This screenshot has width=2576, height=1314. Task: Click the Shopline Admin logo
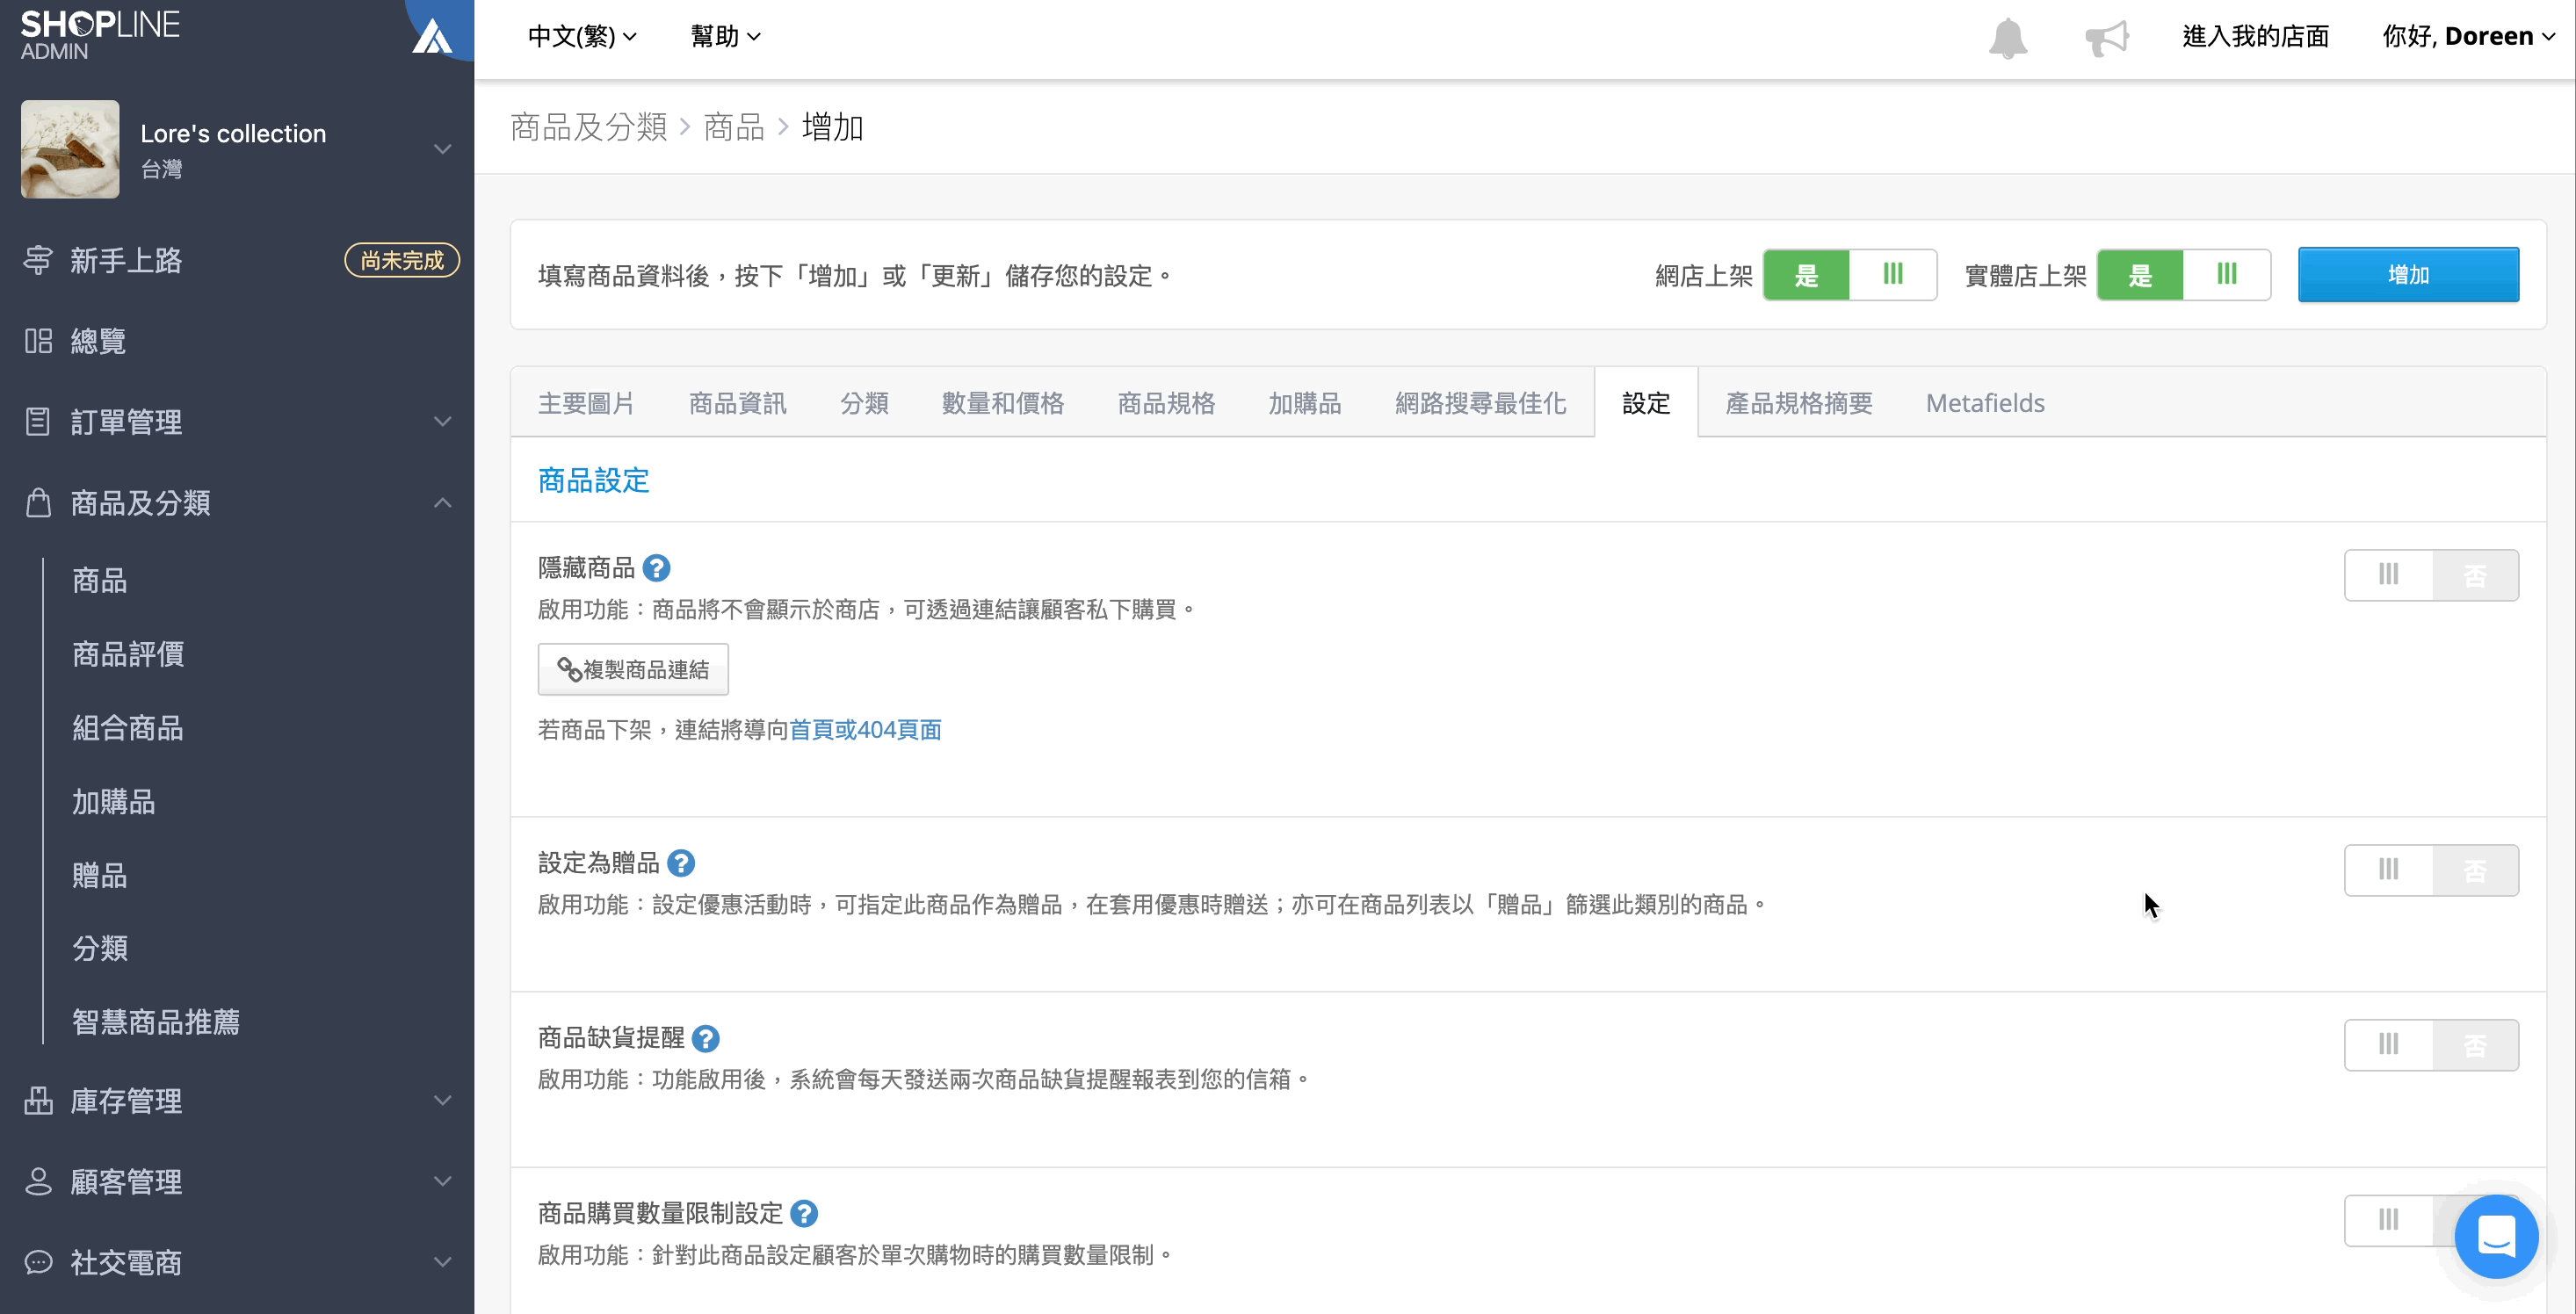100,35
